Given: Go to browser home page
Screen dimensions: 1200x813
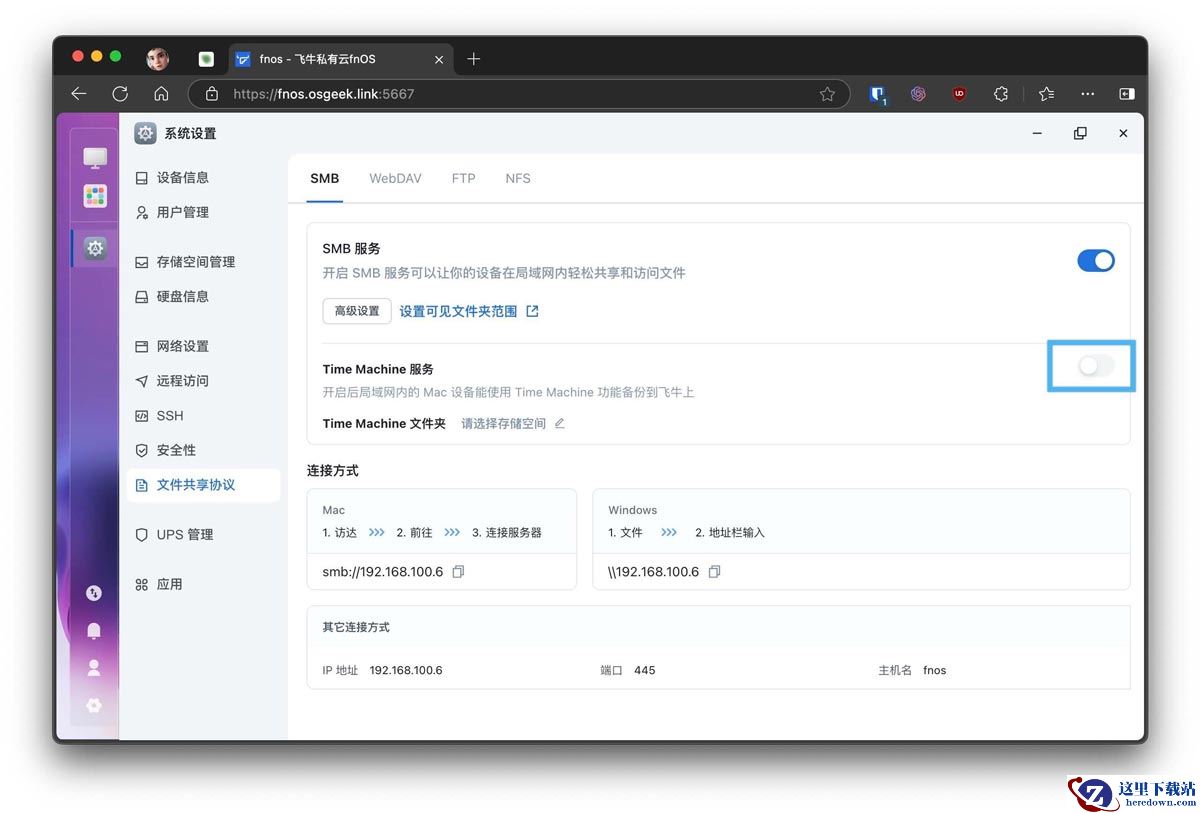Looking at the screenshot, I should point(161,94).
